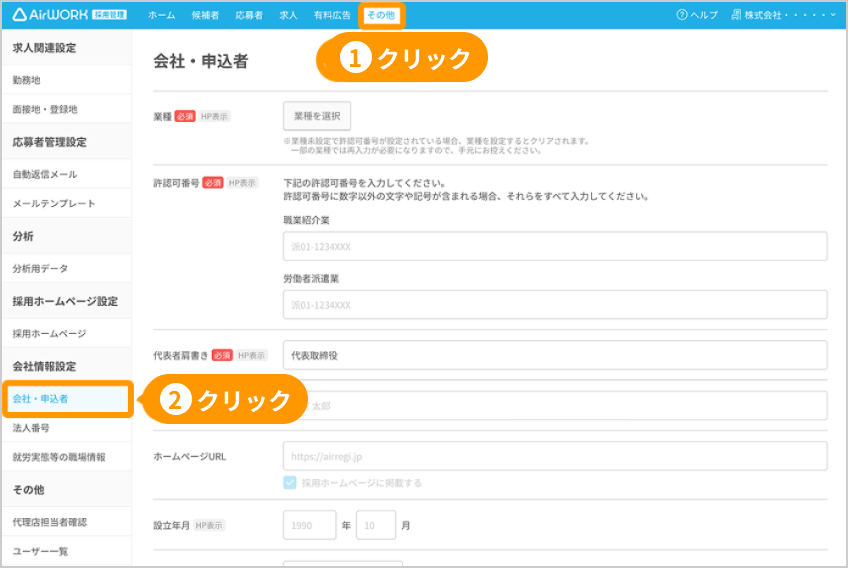
Task: Click the 設立 month field
Action: coord(376,525)
